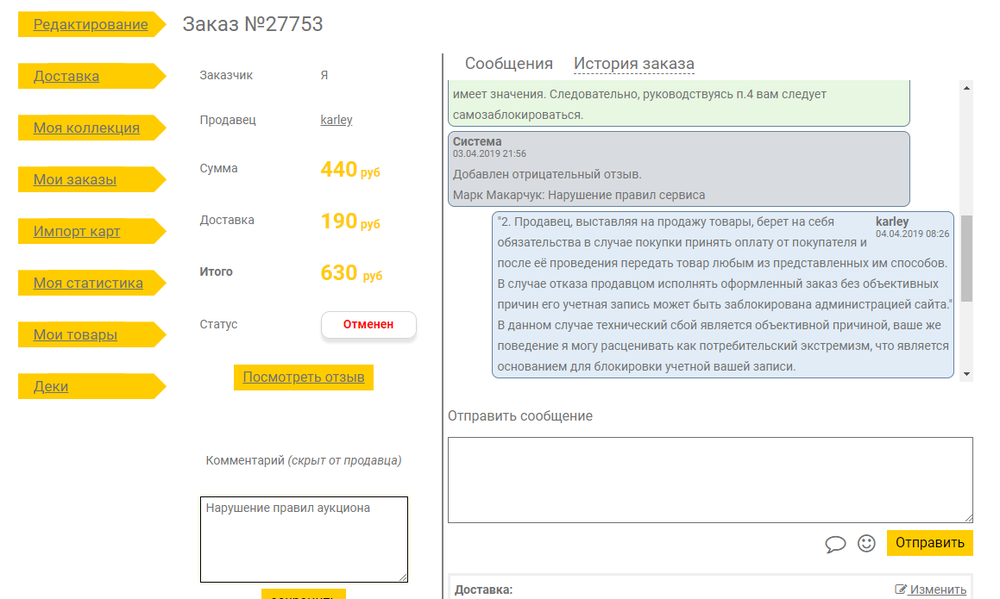Click the edit pencil icon beside Изменить
This screenshot has height=599, width=1000.
click(901, 590)
